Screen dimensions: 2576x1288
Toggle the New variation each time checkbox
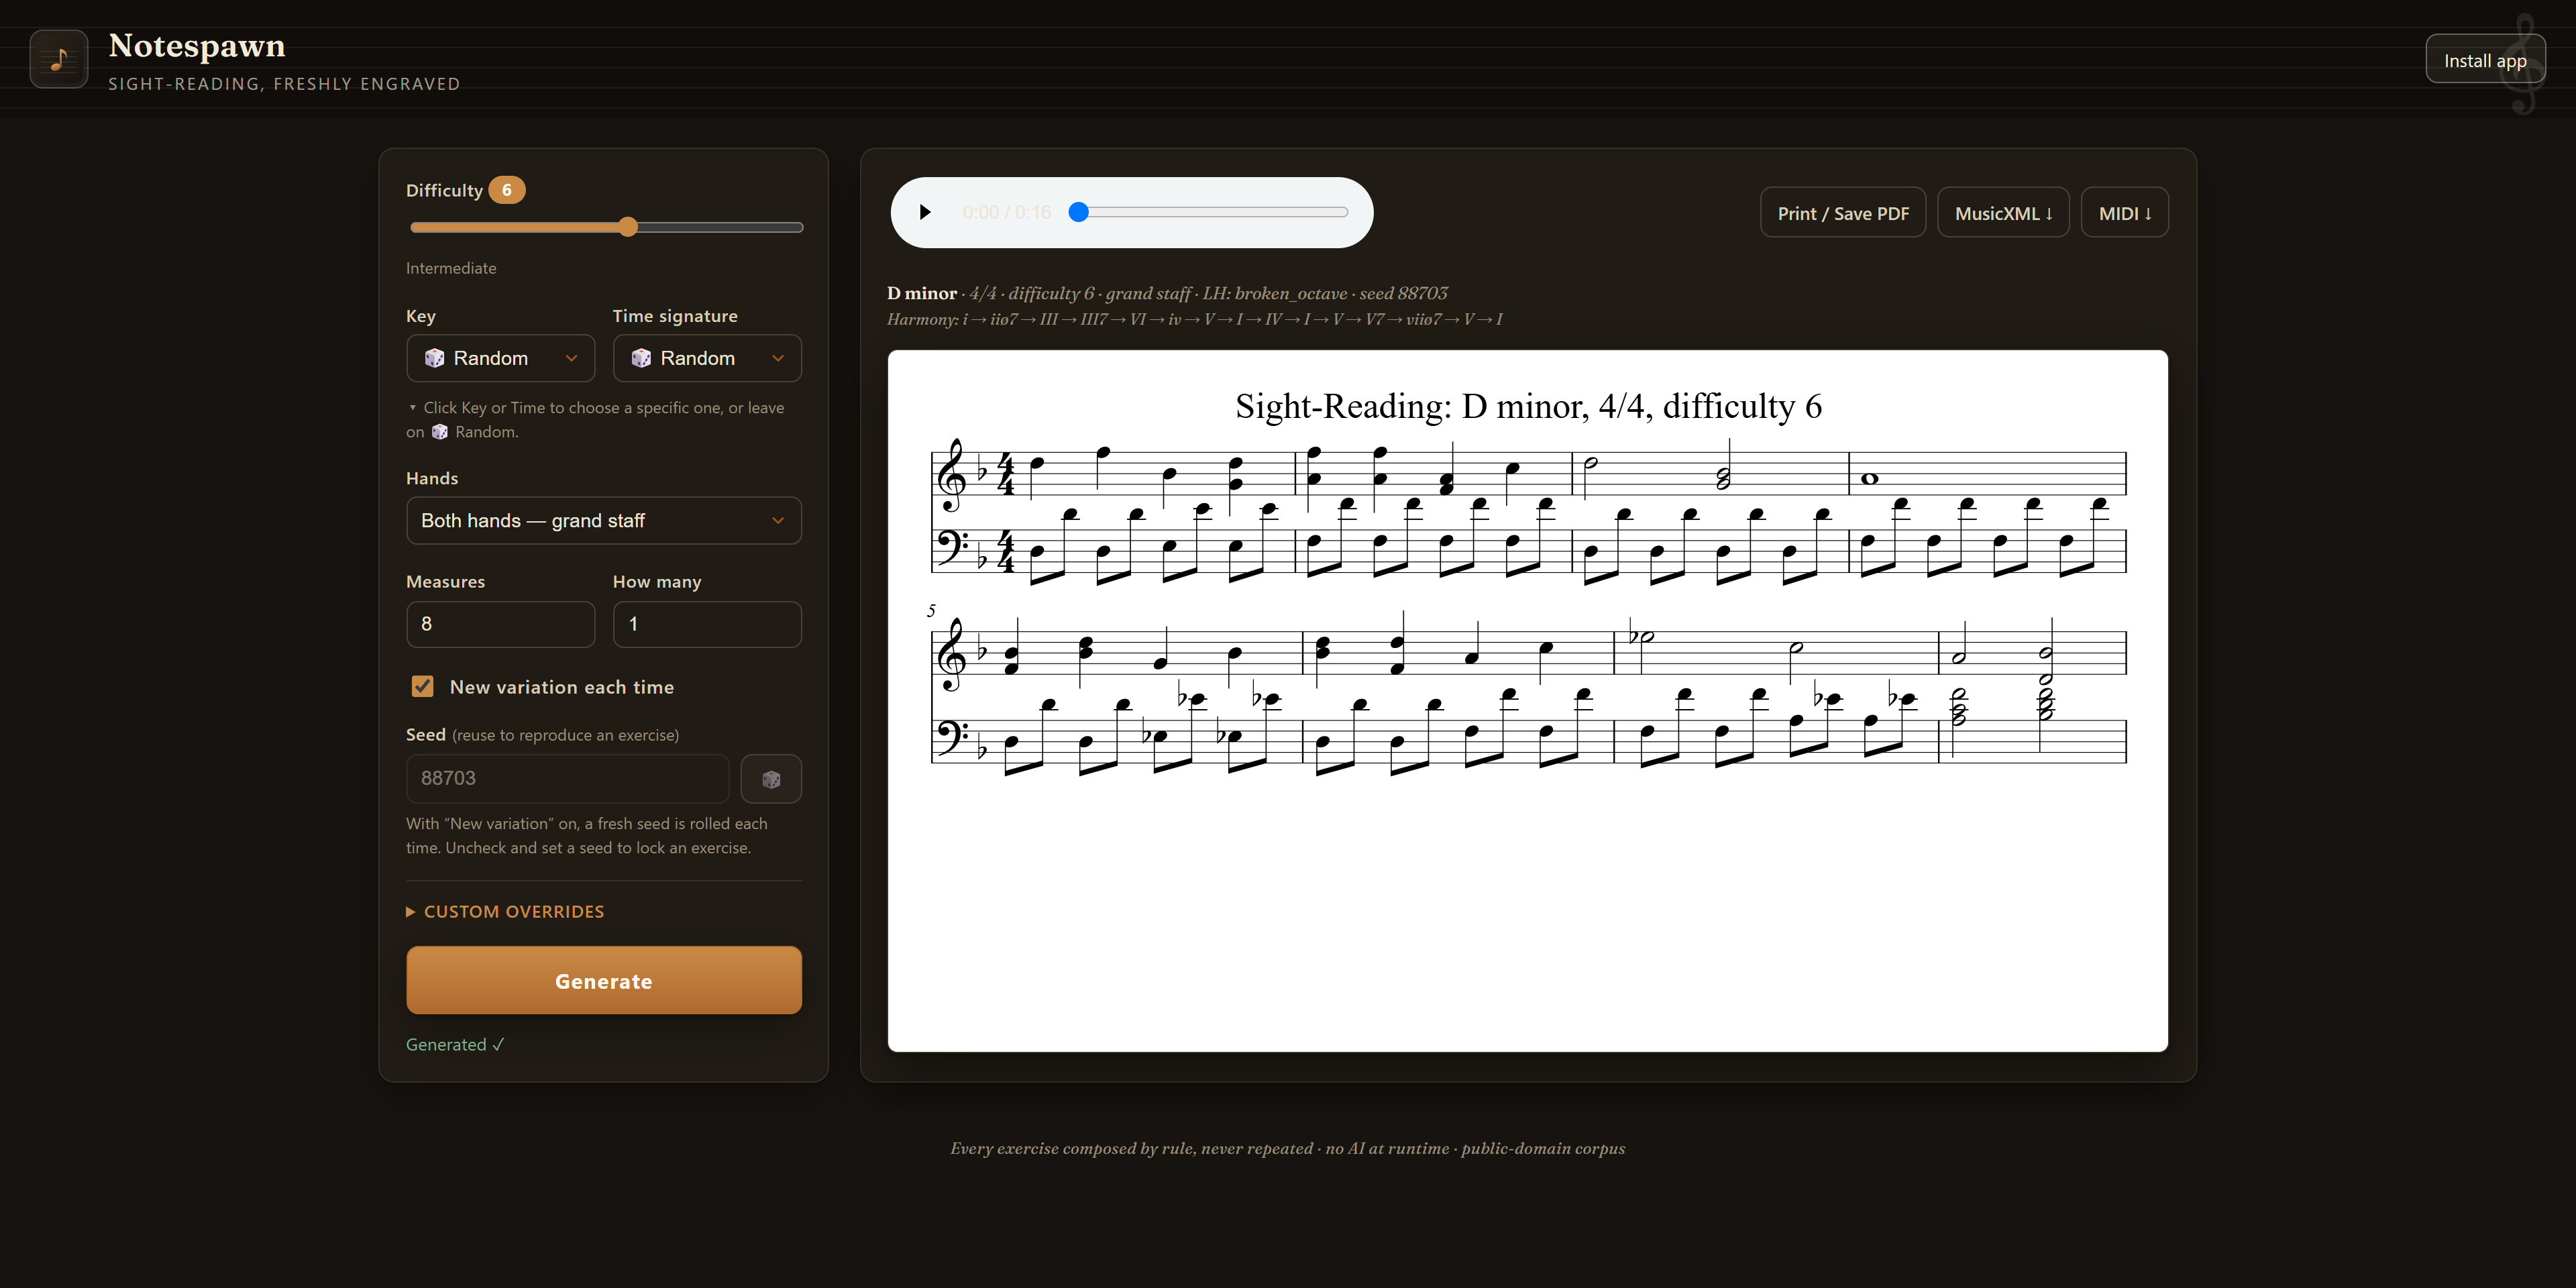(422, 687)
